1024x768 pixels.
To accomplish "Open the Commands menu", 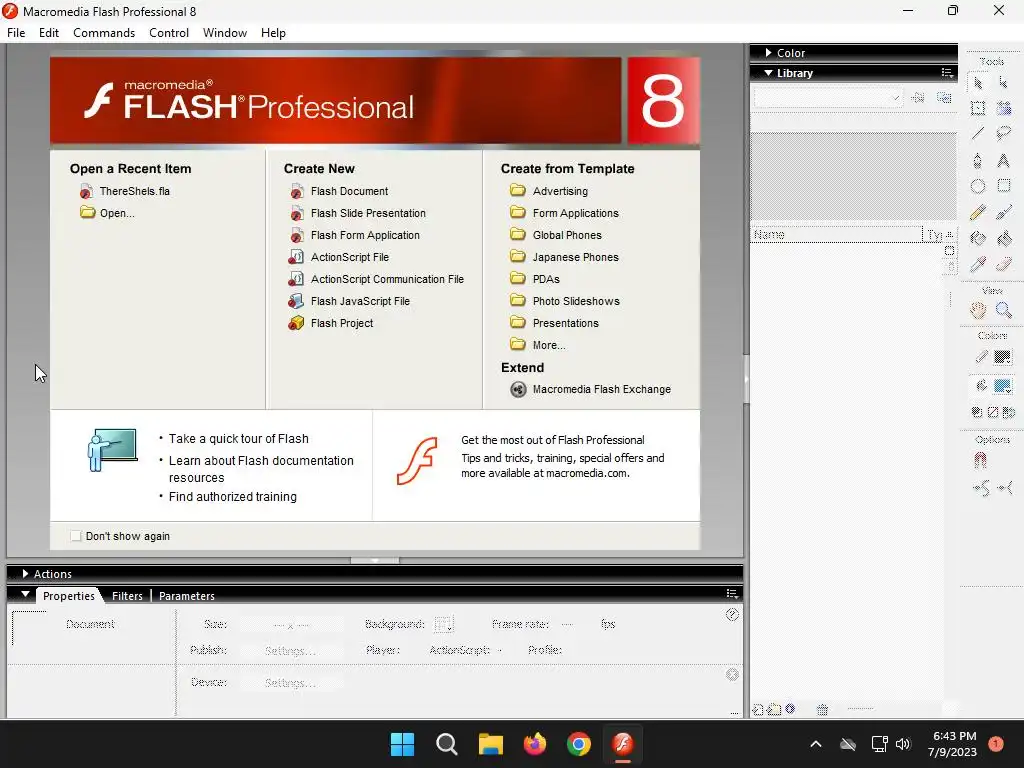I will 104,33.
